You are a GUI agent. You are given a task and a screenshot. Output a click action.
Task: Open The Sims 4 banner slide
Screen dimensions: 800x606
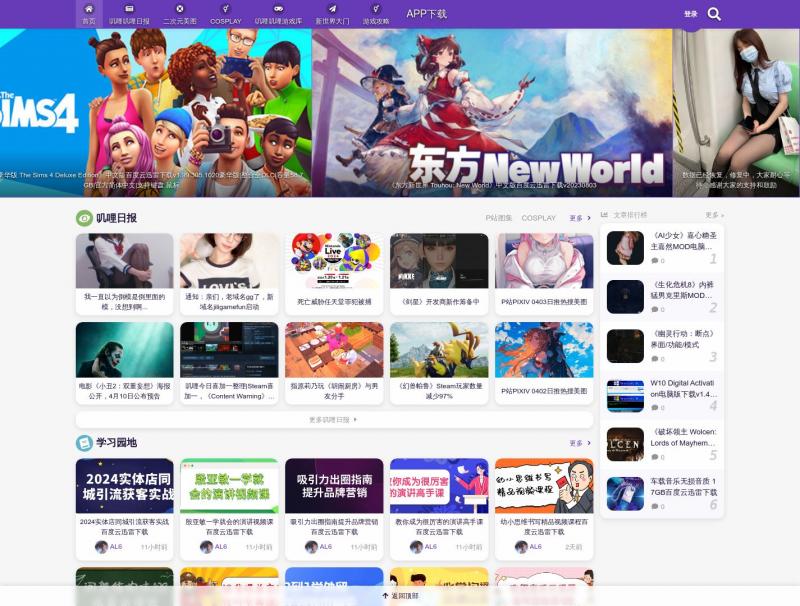point(156,113)
